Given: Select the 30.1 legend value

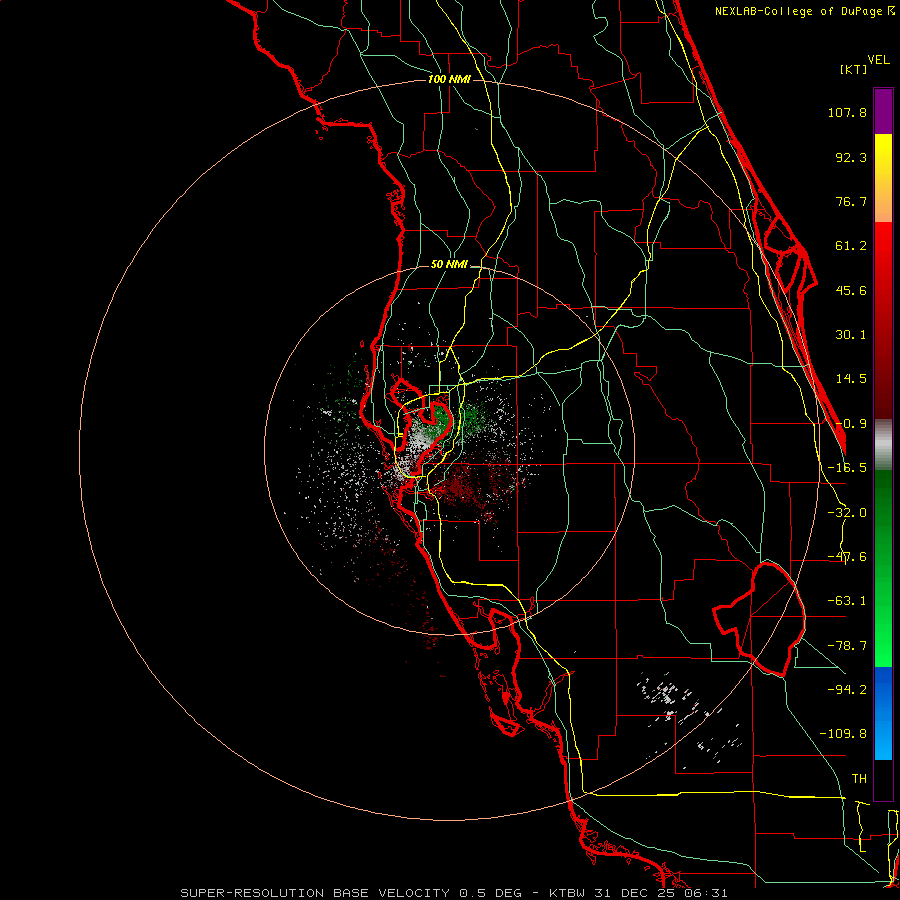Looking at the screenshot, I should 851,335.
